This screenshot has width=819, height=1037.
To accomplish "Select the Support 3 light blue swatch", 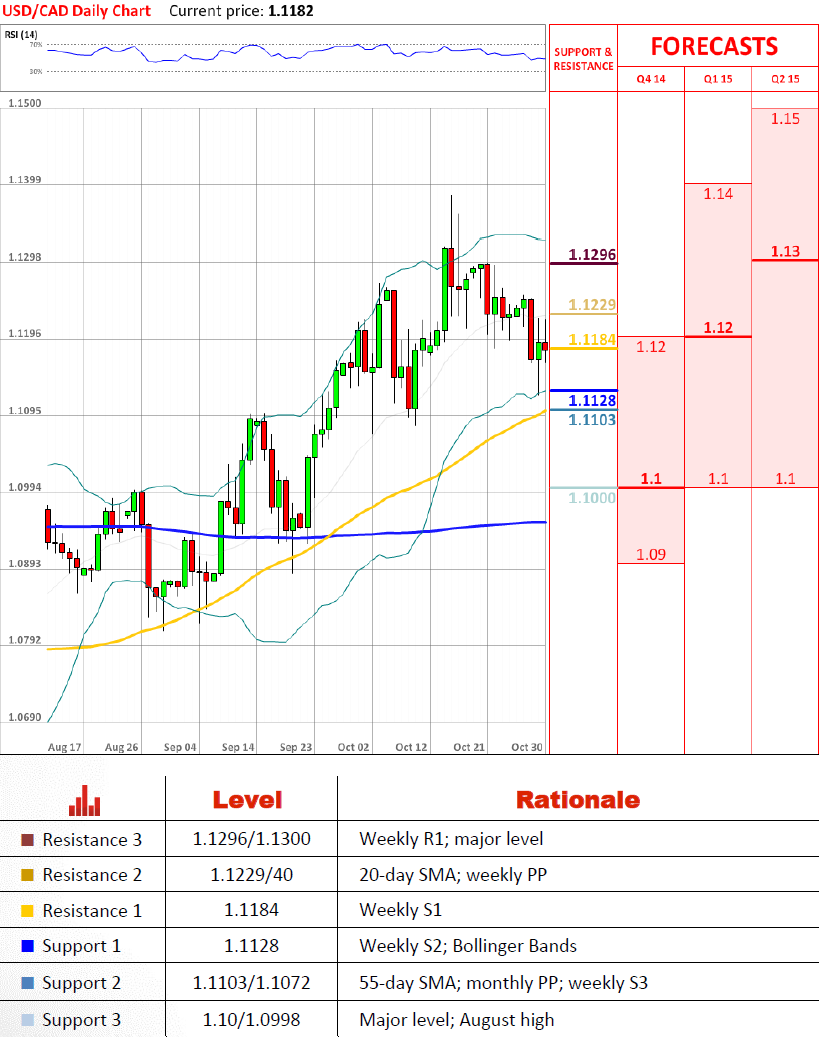I will coord(27,1020).
